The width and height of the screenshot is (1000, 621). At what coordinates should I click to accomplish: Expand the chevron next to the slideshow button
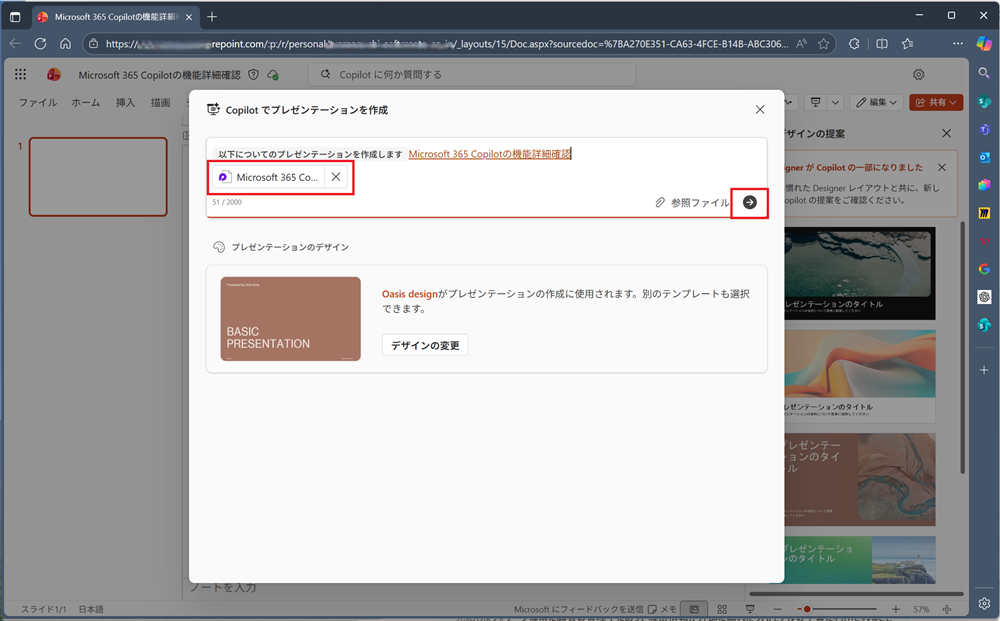pyautogui.click(x=835, y=102)
